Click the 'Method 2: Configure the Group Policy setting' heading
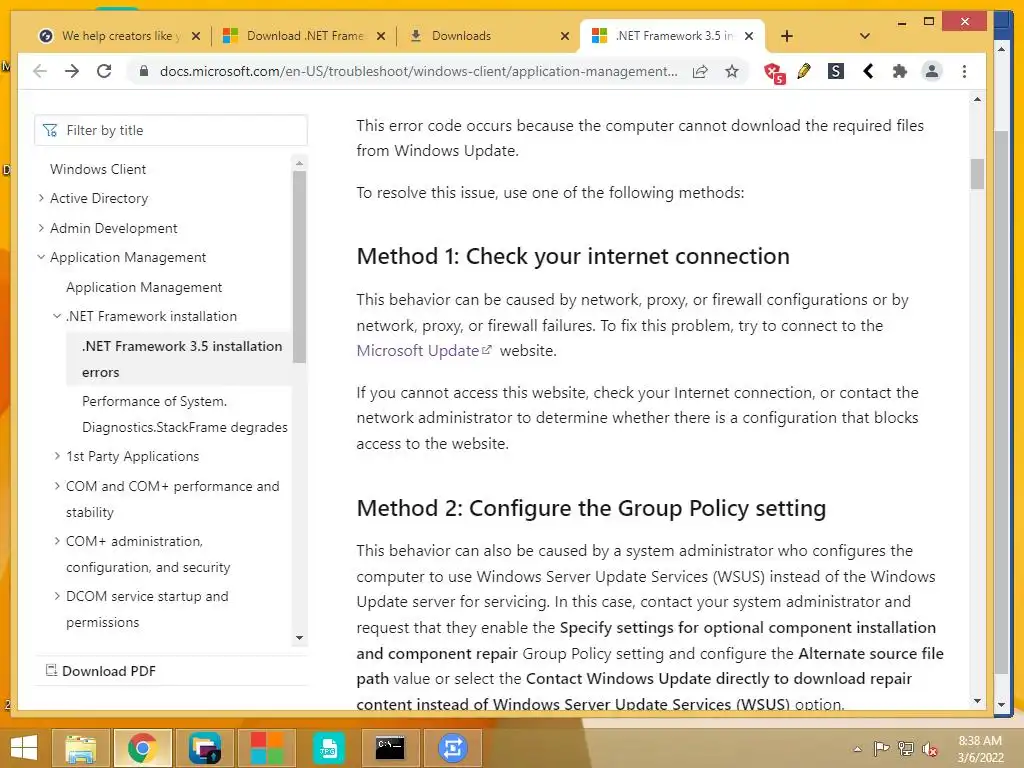 [x=591, y=508]
